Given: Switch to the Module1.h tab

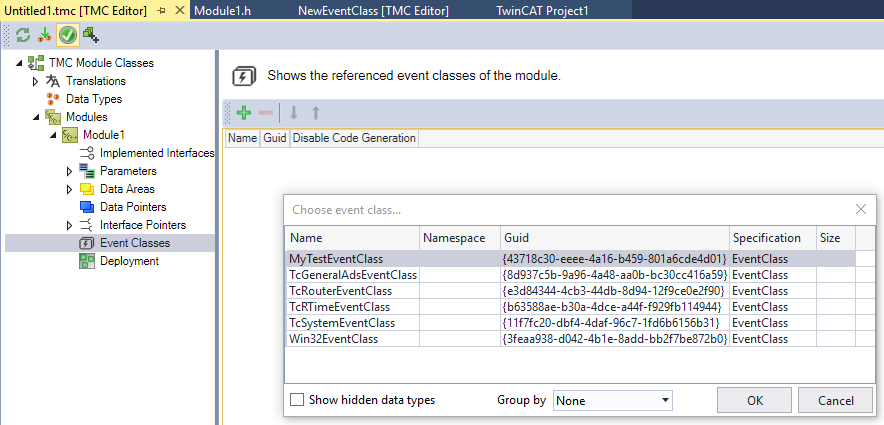Looking at the screenshot, I should pyautogui.click(x=222, y=11).
